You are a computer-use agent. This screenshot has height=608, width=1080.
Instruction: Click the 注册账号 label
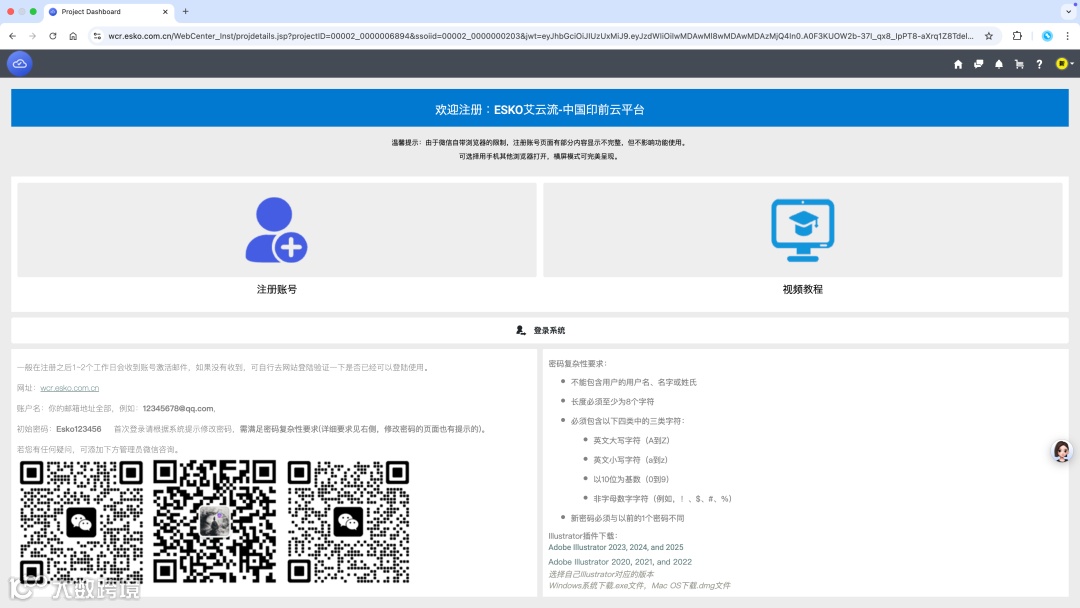pyautogui.click(x=277, y=289)
